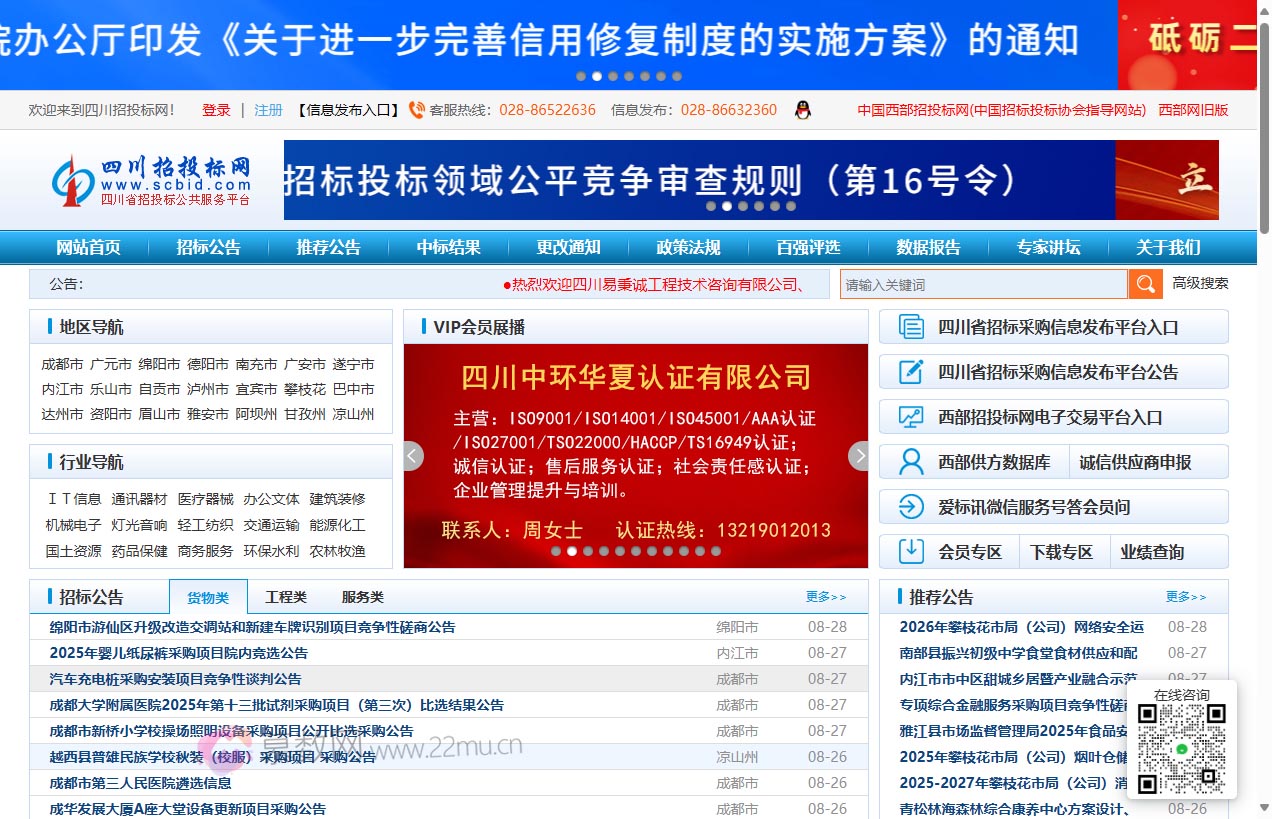Click the search magnifier icon
This screenshot has height=819, width=1272.
click(1145, 284)
